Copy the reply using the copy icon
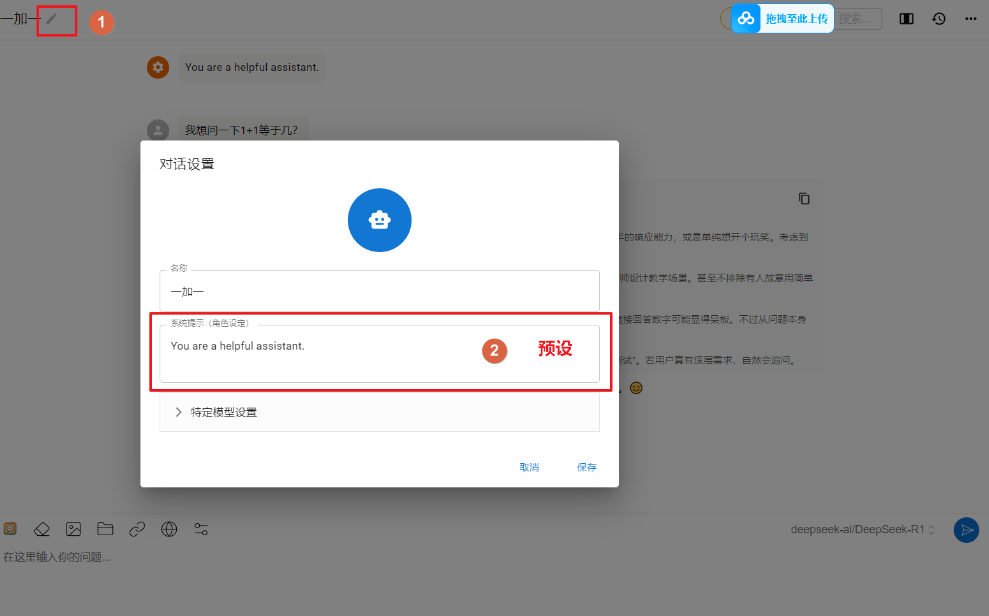Image resolution: width=989 pixels, height=616 pixels. [x=804, y=199]
